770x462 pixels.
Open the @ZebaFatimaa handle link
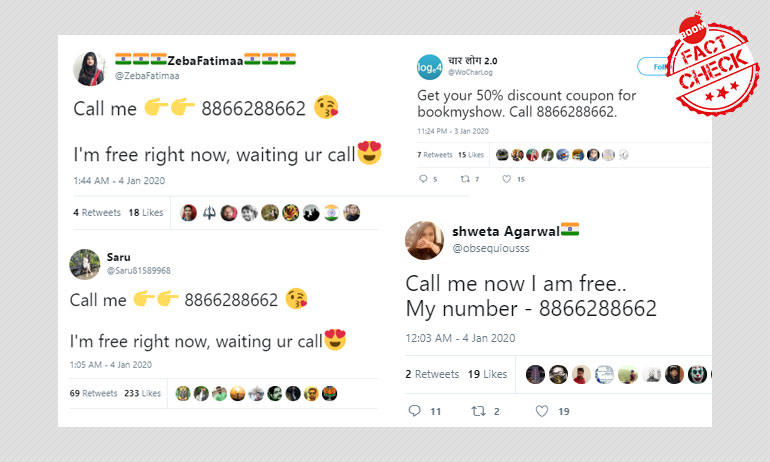(147, 76)
